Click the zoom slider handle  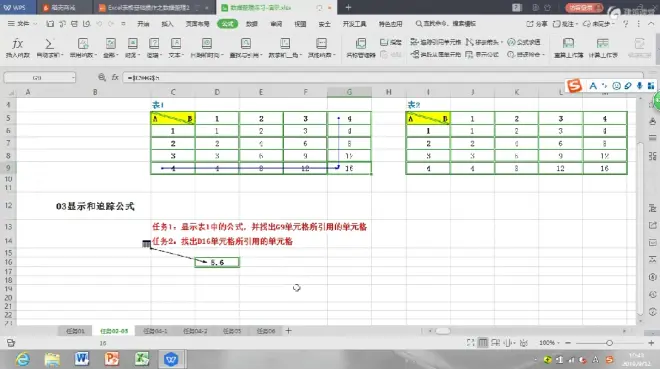[x=609, y=343]
